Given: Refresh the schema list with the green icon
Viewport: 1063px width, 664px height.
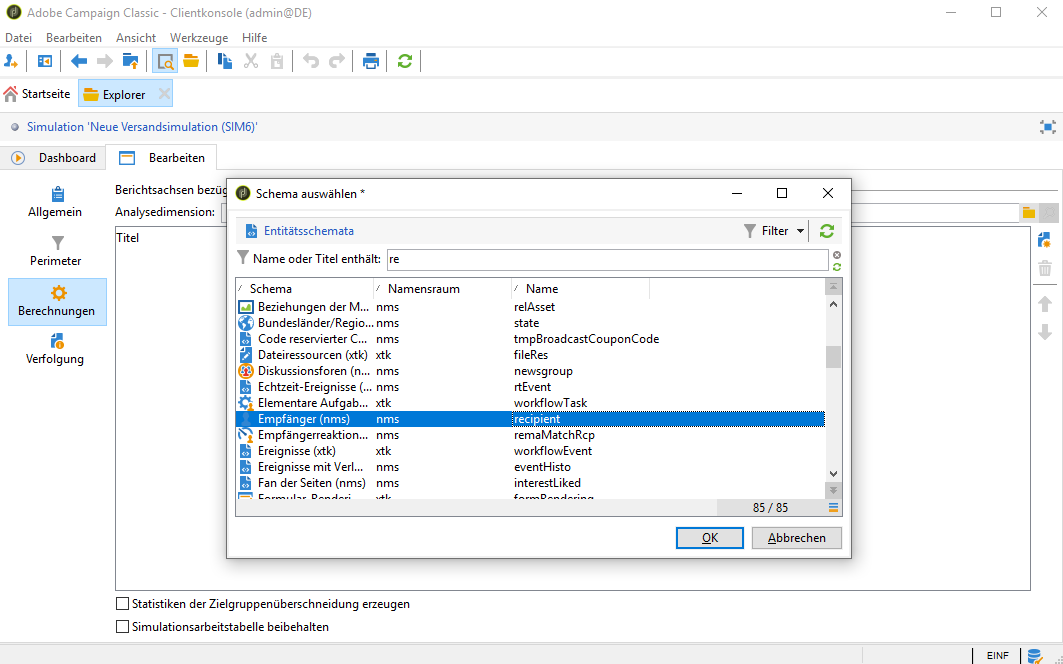Looking at the screenshot, I should coord(826,231).
